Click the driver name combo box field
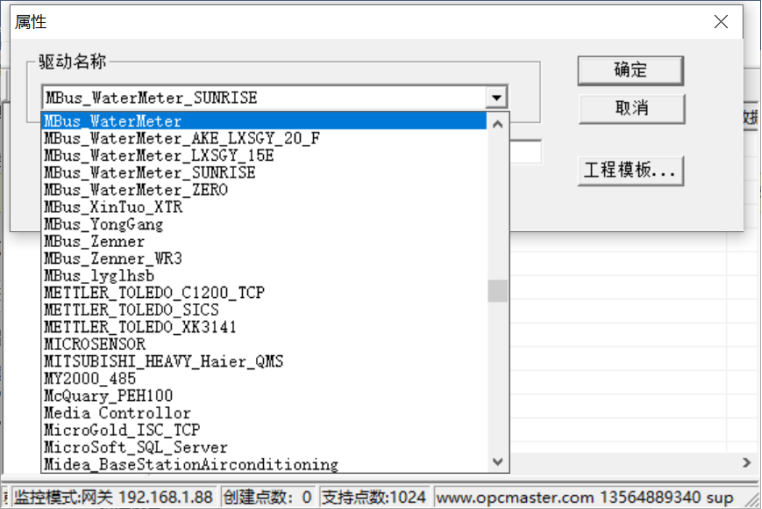 click(x=275, y=98)
